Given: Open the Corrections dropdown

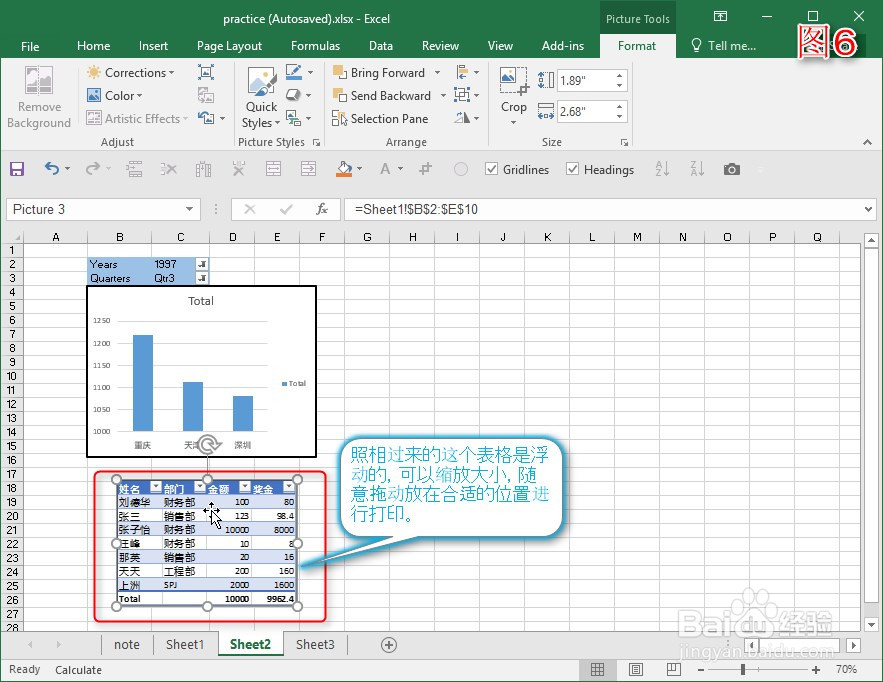Looking at the screenshot, I should (x=131, y=72).
